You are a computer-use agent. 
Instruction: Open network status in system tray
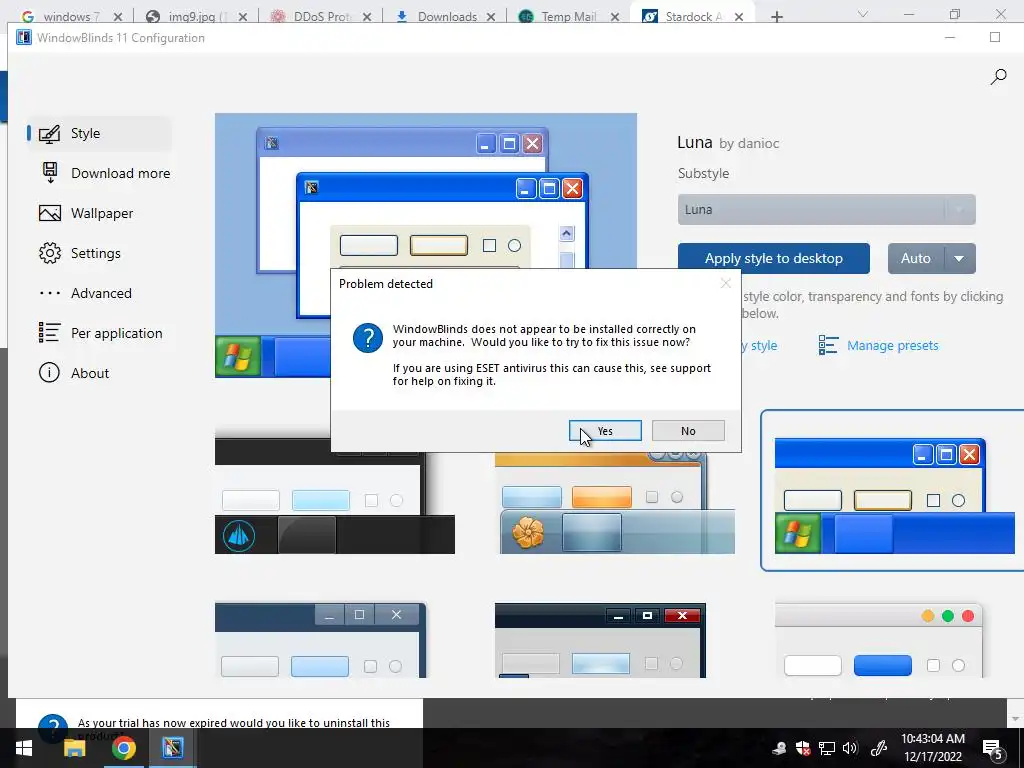coord(827,748)
